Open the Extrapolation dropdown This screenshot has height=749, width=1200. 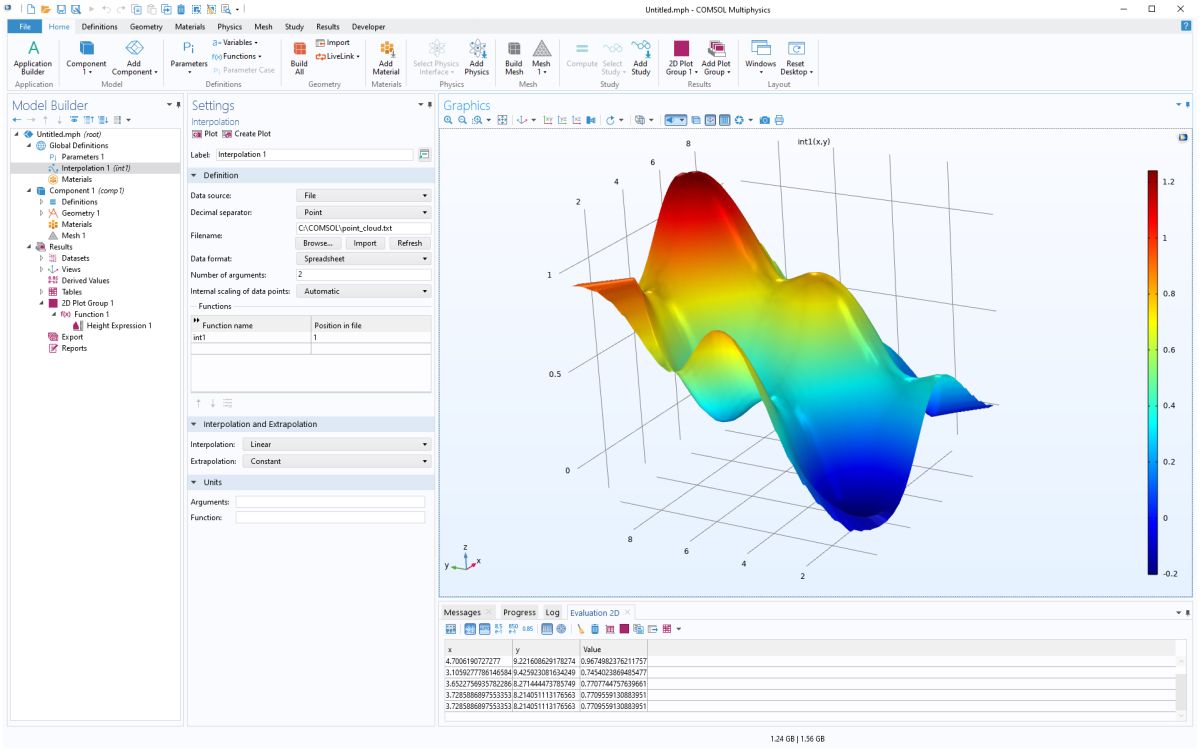point(339,461)
